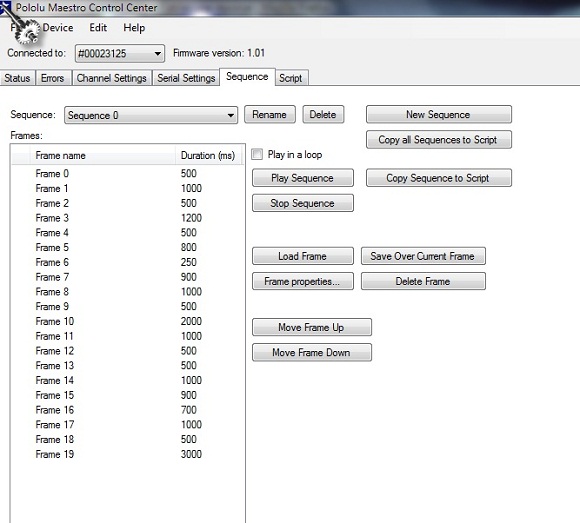
Task: Open Frame properties dialog
Action: [303, 281]
